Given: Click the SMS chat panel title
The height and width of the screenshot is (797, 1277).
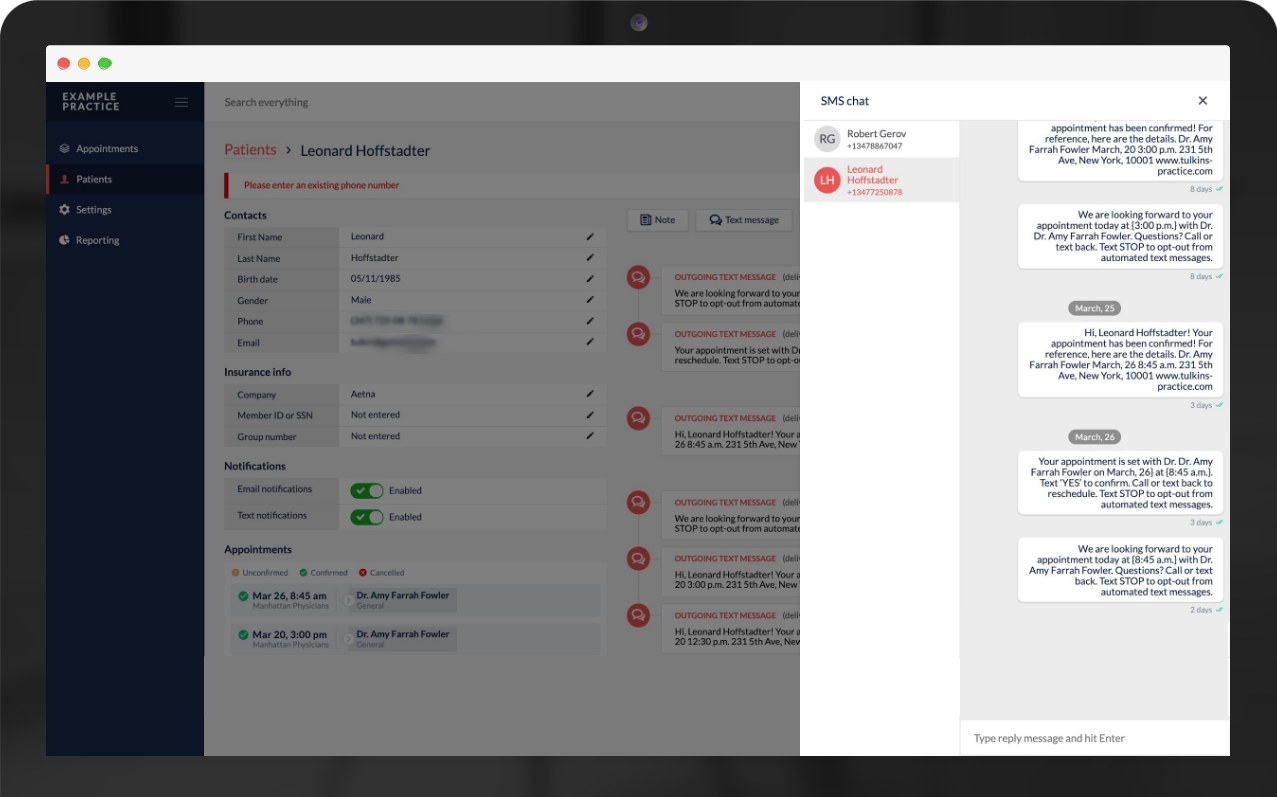Looking at the screenshot, I should (845, 101).
